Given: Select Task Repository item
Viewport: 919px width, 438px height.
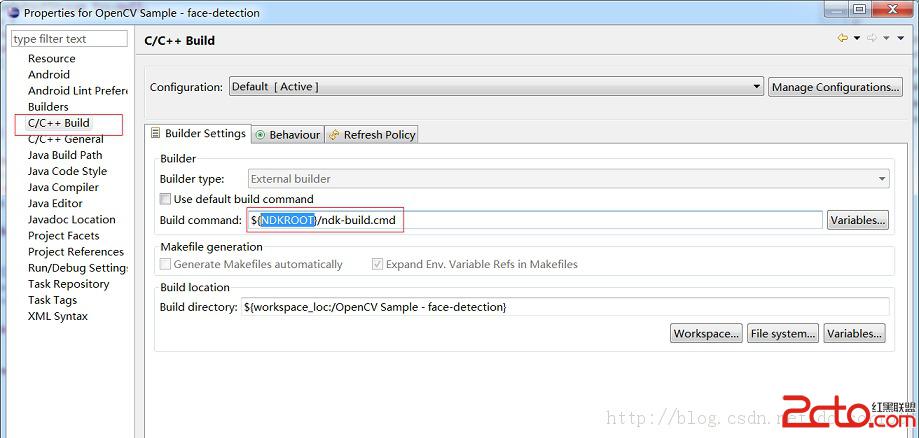Looking at the screenshot, I should [69, 284].
